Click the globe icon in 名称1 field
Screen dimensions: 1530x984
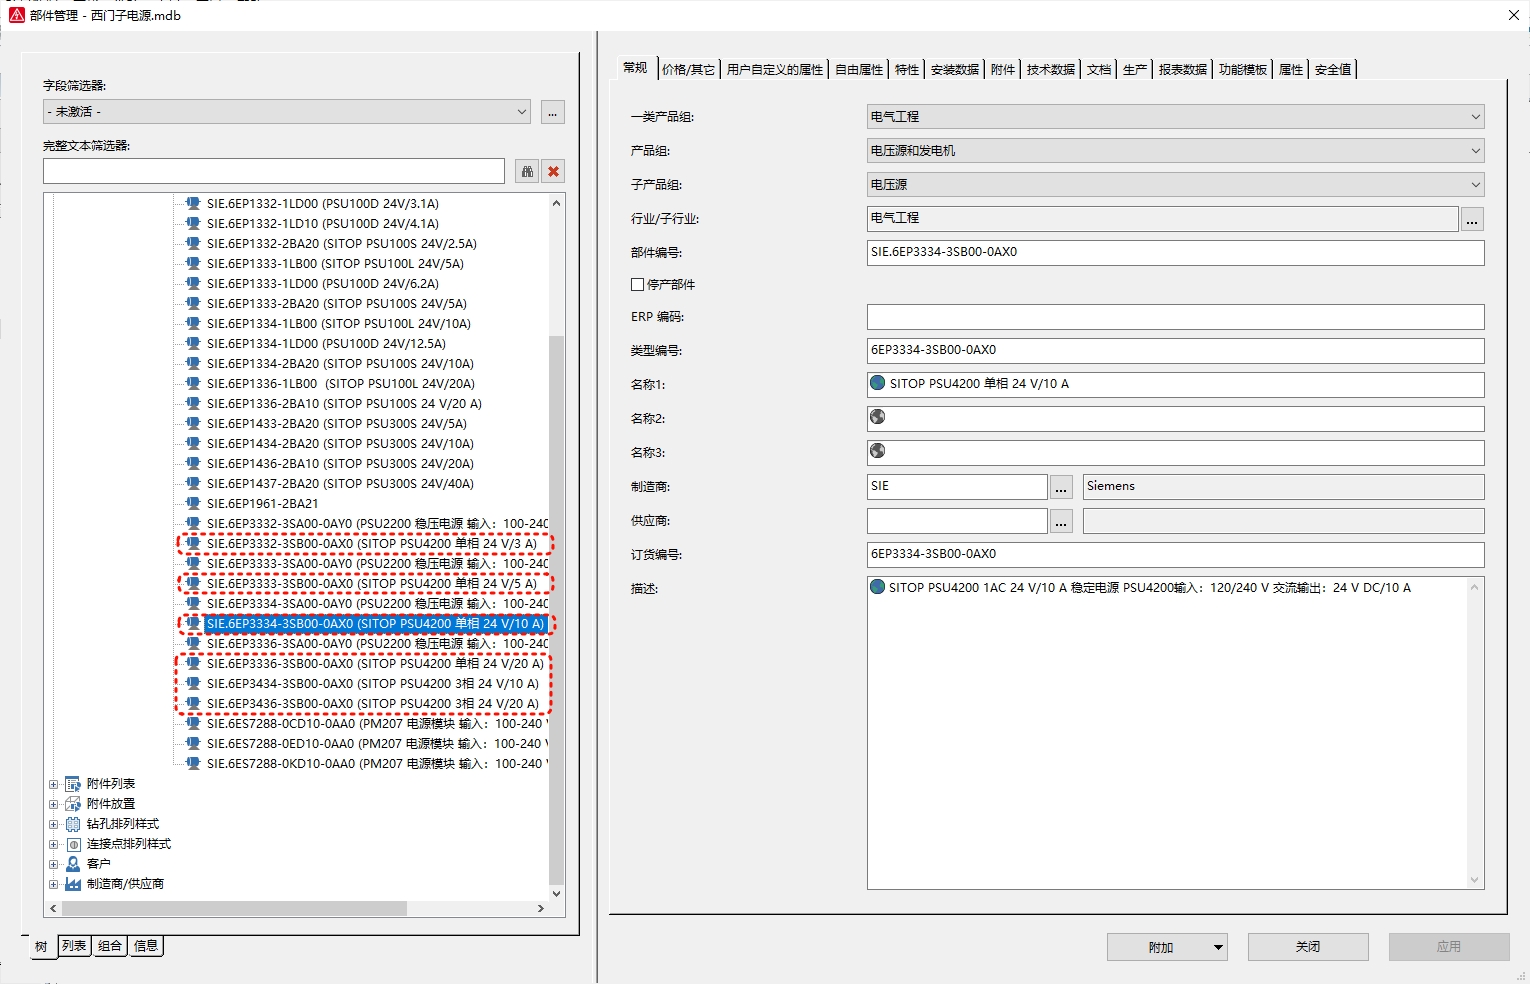pyautogui.click(x=878, y=383)
